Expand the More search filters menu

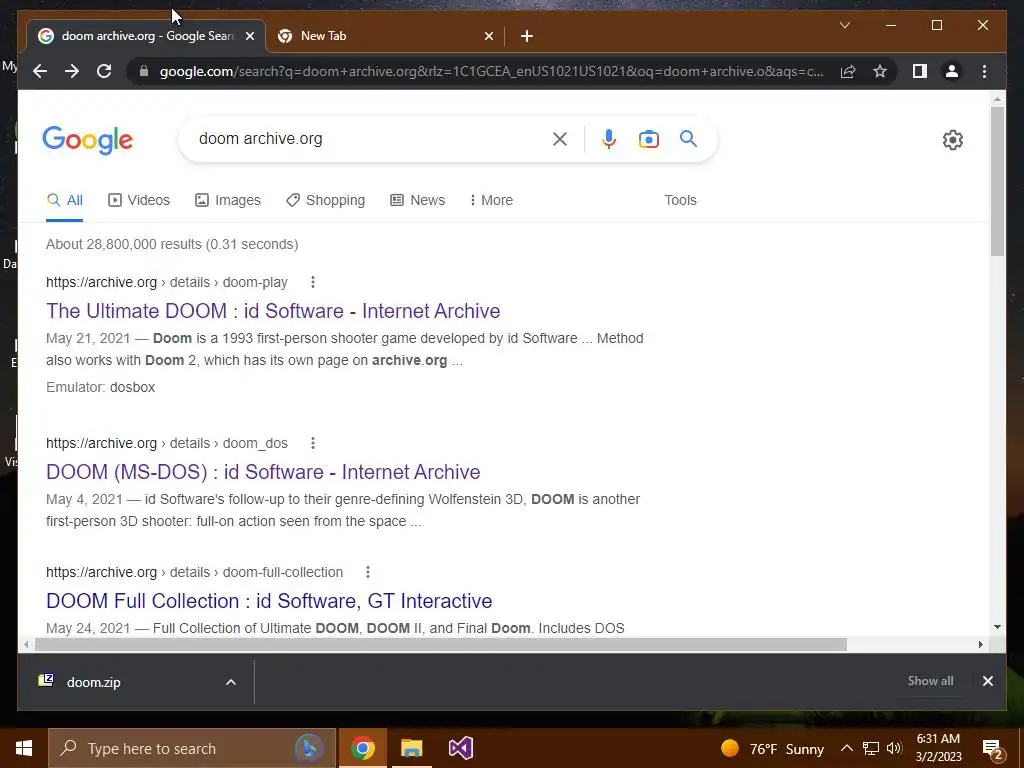point(491,200)
